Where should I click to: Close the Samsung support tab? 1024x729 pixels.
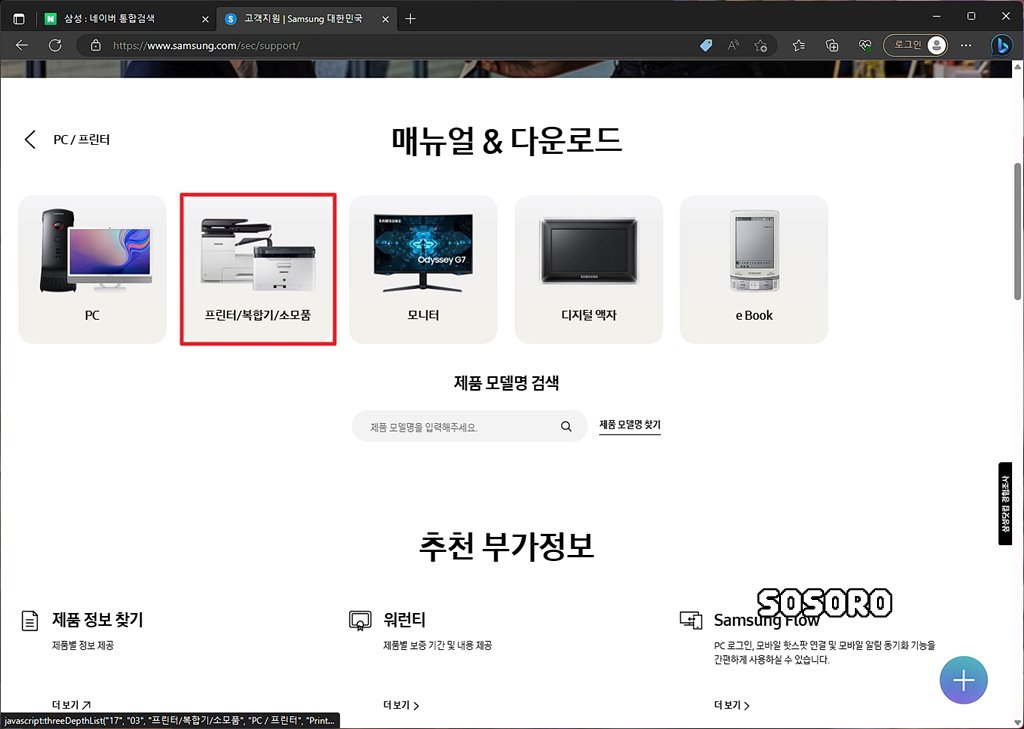385,20
